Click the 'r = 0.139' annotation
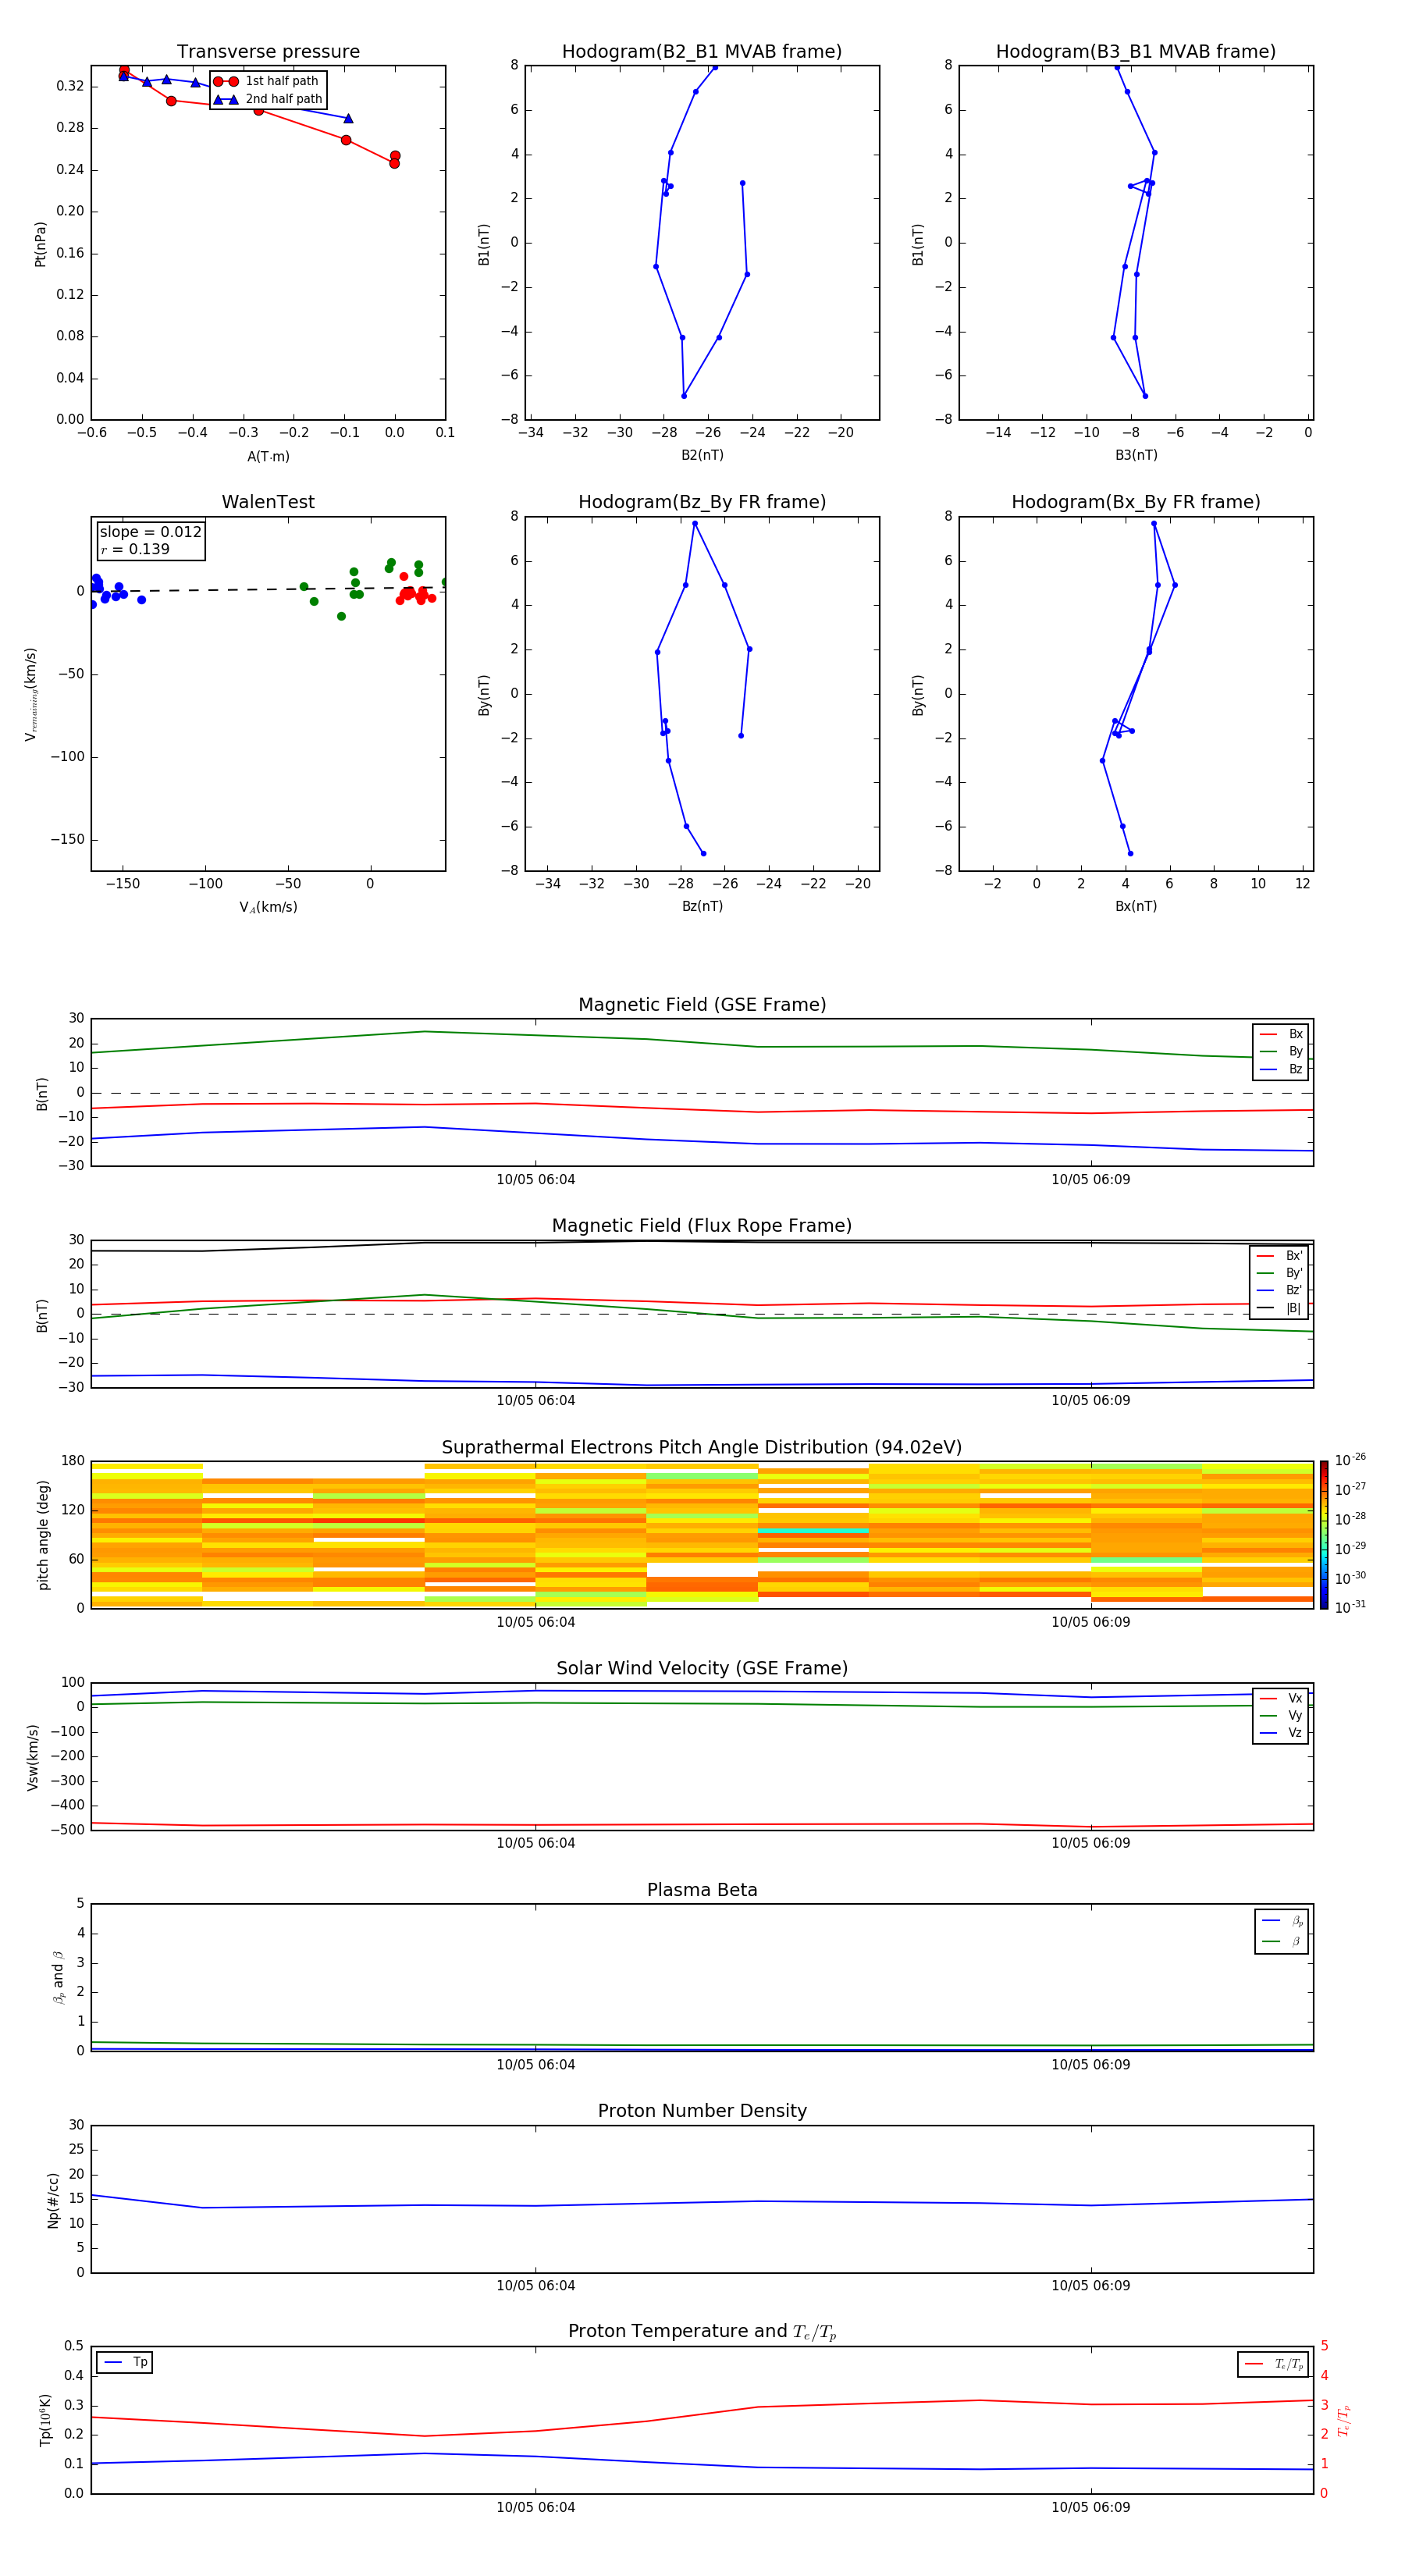 (135, 549)
